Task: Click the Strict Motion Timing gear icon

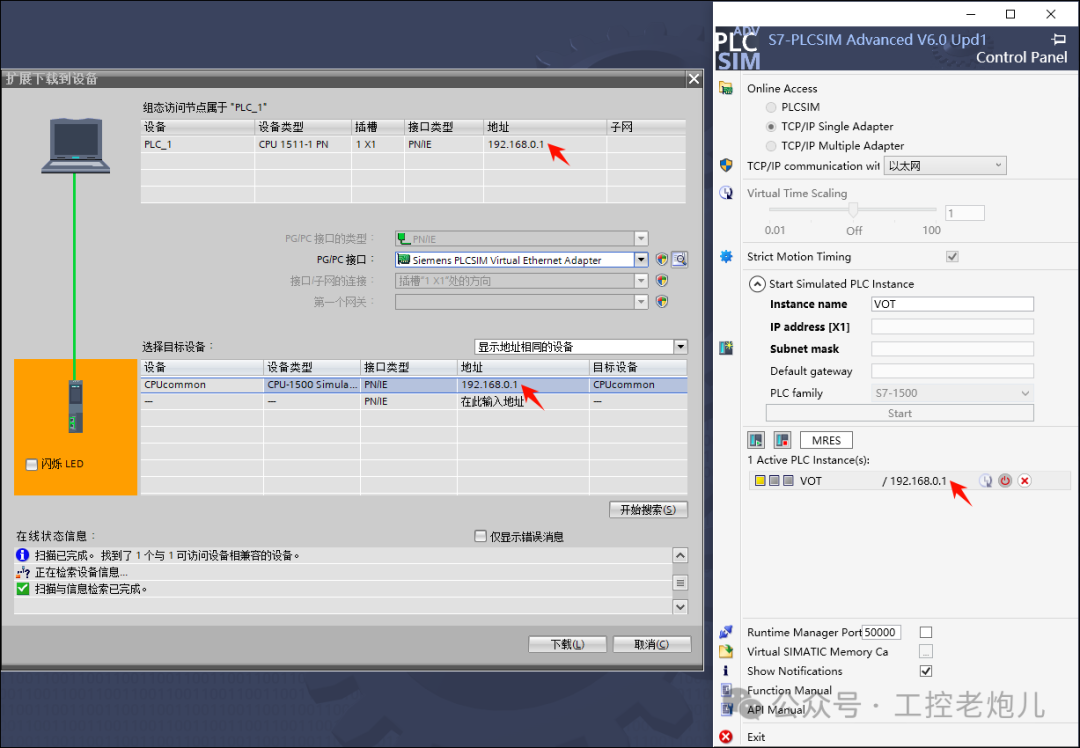Action: click(x=726, y=256)
